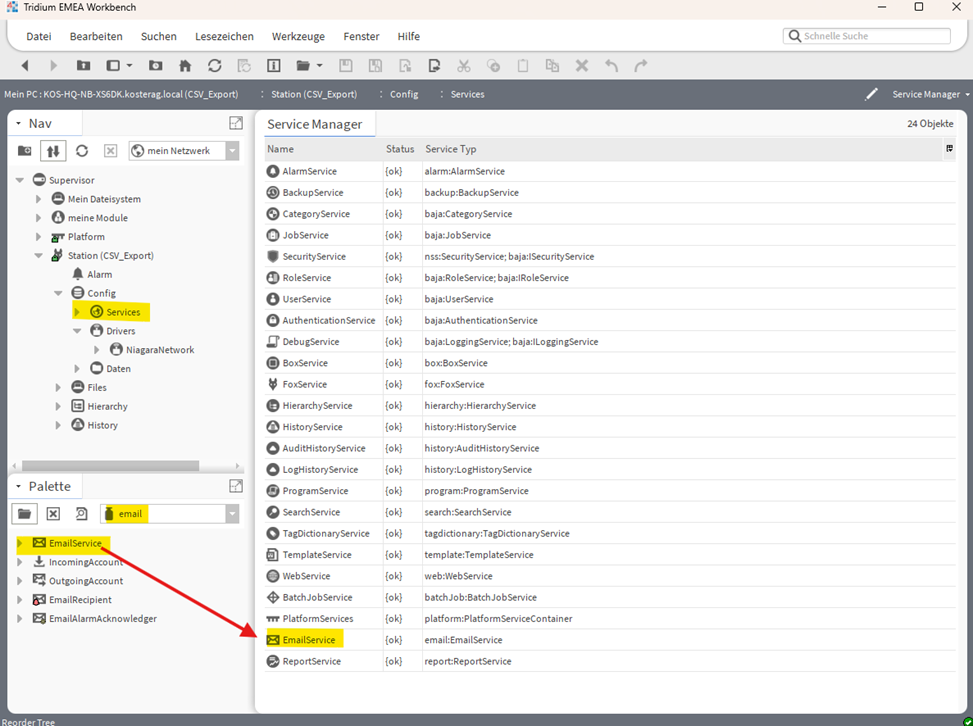Collapse the Drivers node in the Nav tree
This screenshot has height=726, width=973.
pos(78,331)
